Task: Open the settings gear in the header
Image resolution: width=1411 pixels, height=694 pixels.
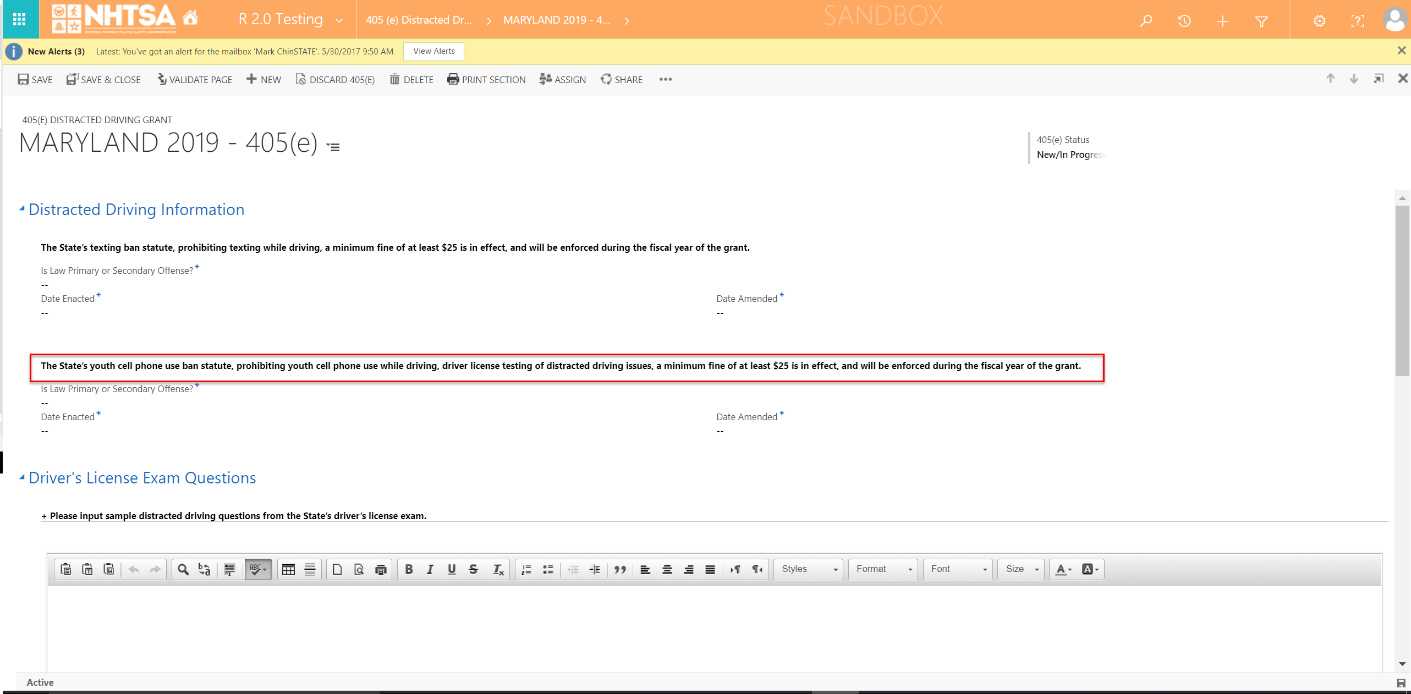Action: pyautogui.click(x=1319, y=21)
